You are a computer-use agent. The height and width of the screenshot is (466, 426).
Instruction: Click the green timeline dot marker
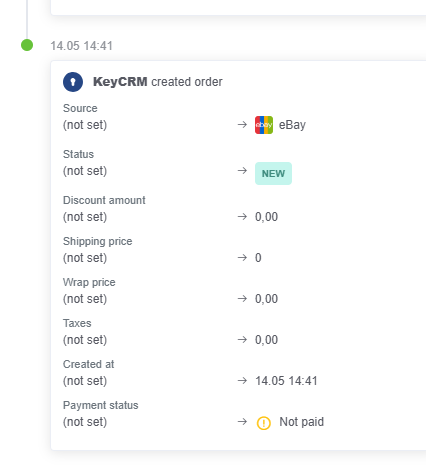27,45
